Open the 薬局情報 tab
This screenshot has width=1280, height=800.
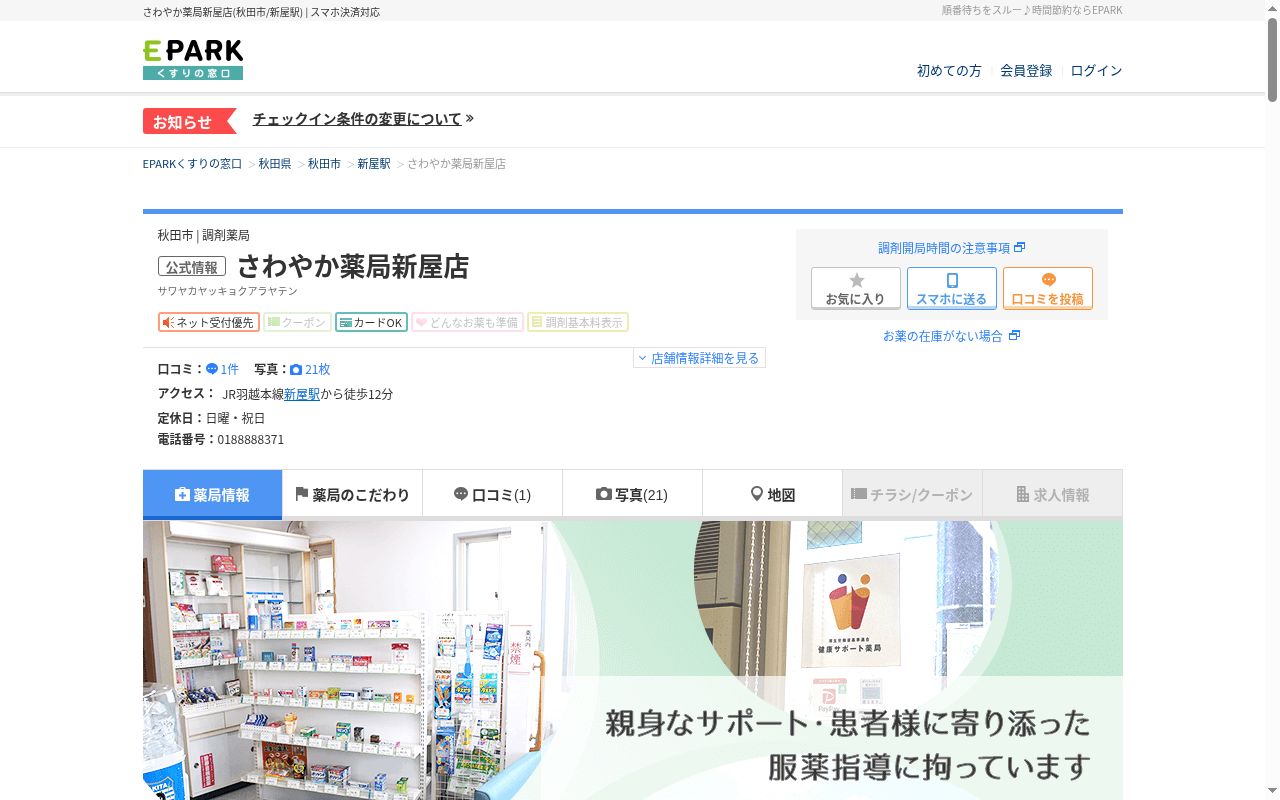(x=212, y=494)
